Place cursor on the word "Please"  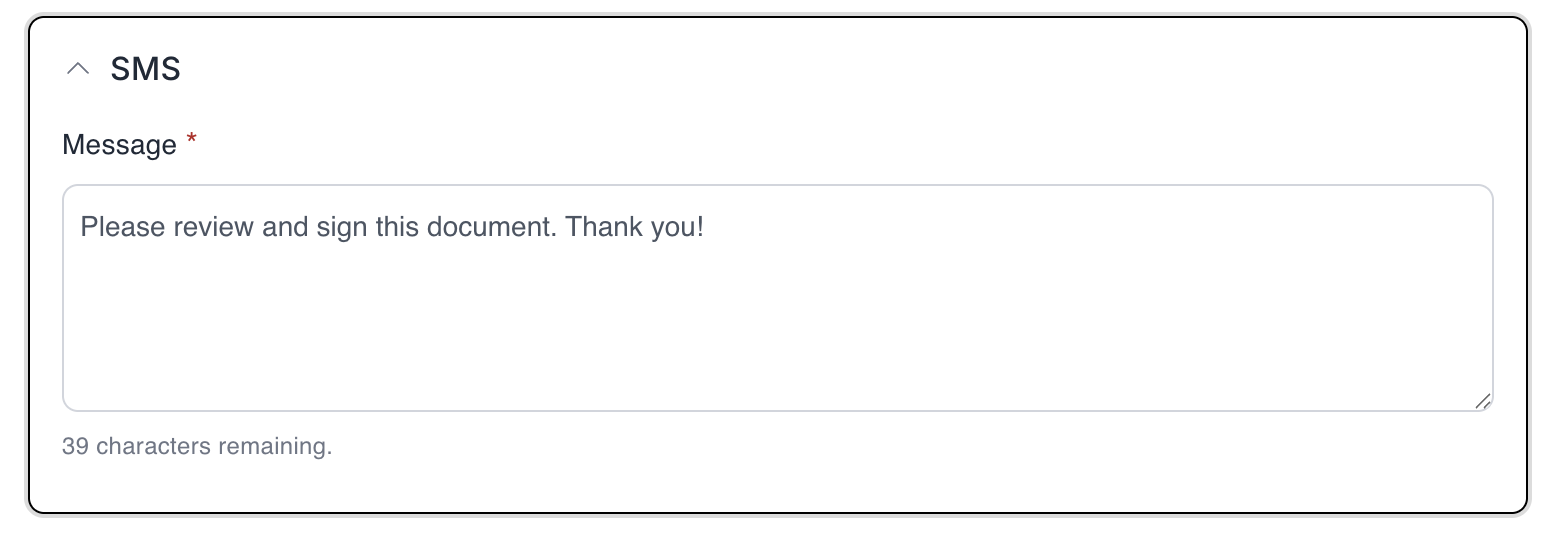[123, 227]
